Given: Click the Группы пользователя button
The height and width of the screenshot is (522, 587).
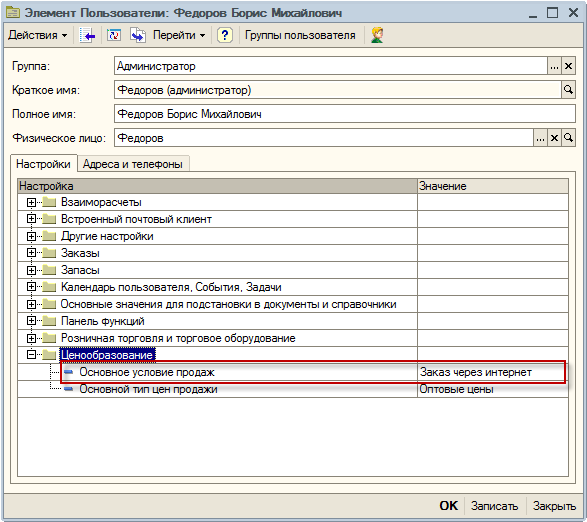Looking at the screenshot, I should coord(300,36).
